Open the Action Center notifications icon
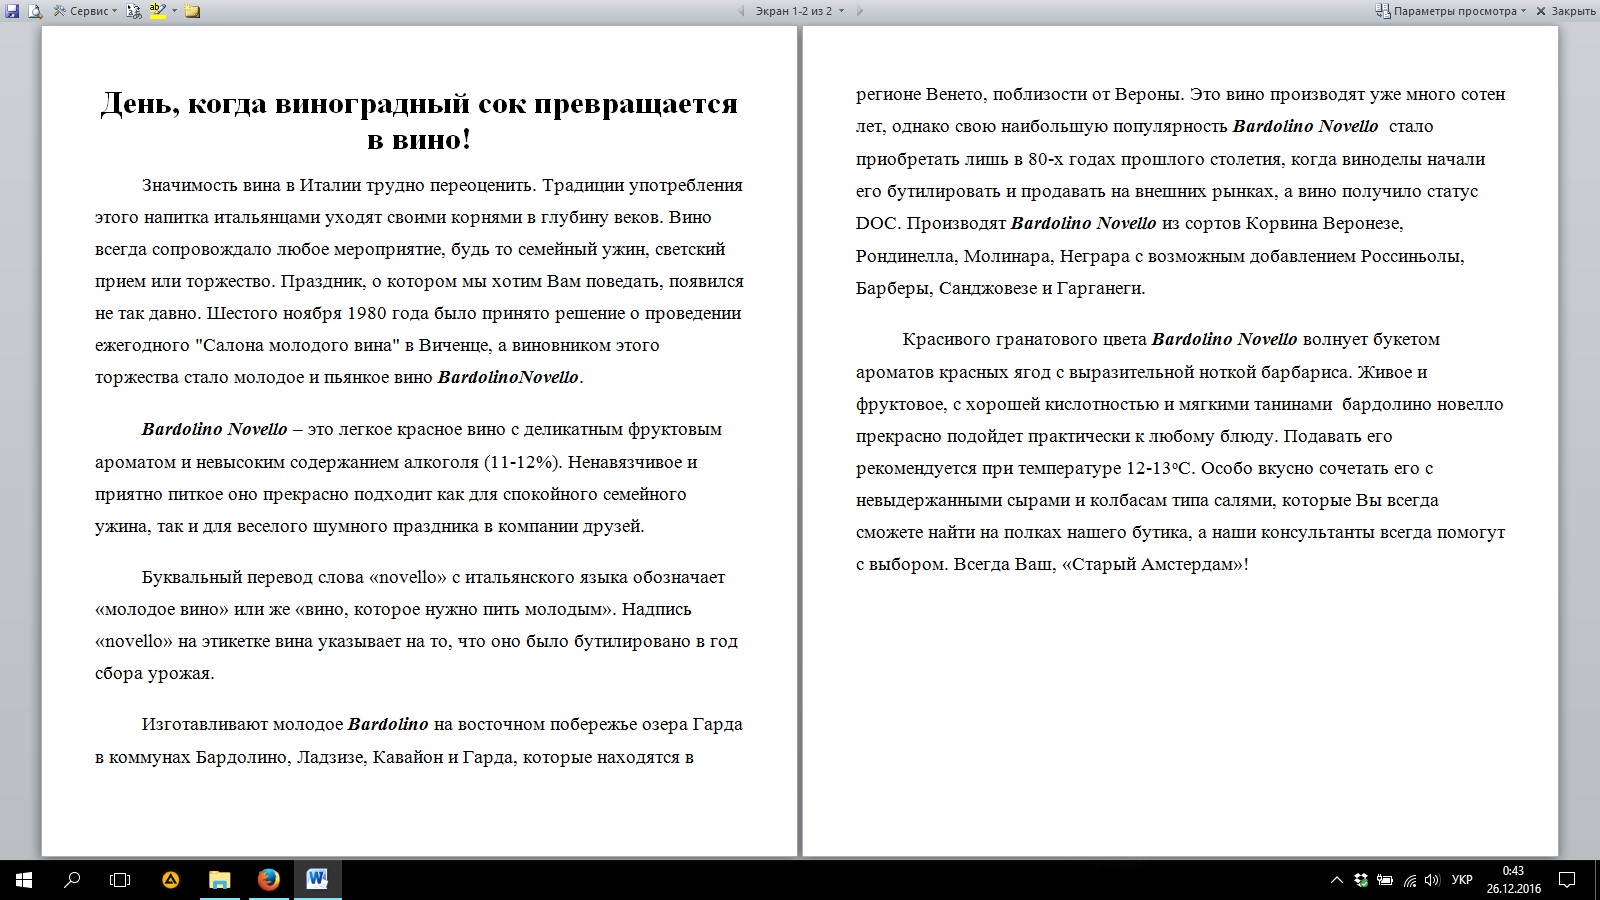 point(1567,881)
